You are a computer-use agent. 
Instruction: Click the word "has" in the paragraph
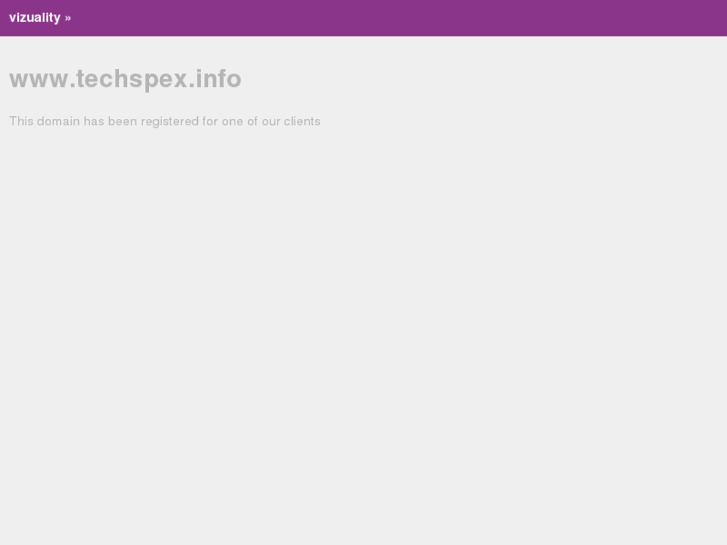tap(94, 121)
